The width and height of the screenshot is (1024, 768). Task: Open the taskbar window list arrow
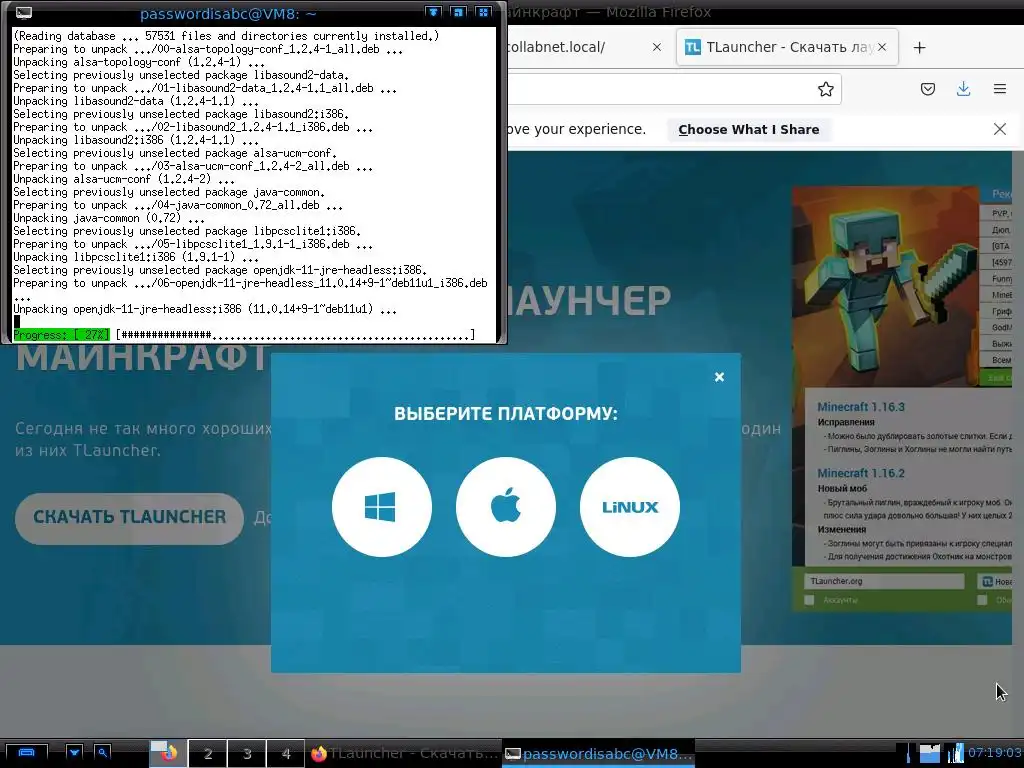(x=74, y=753)
